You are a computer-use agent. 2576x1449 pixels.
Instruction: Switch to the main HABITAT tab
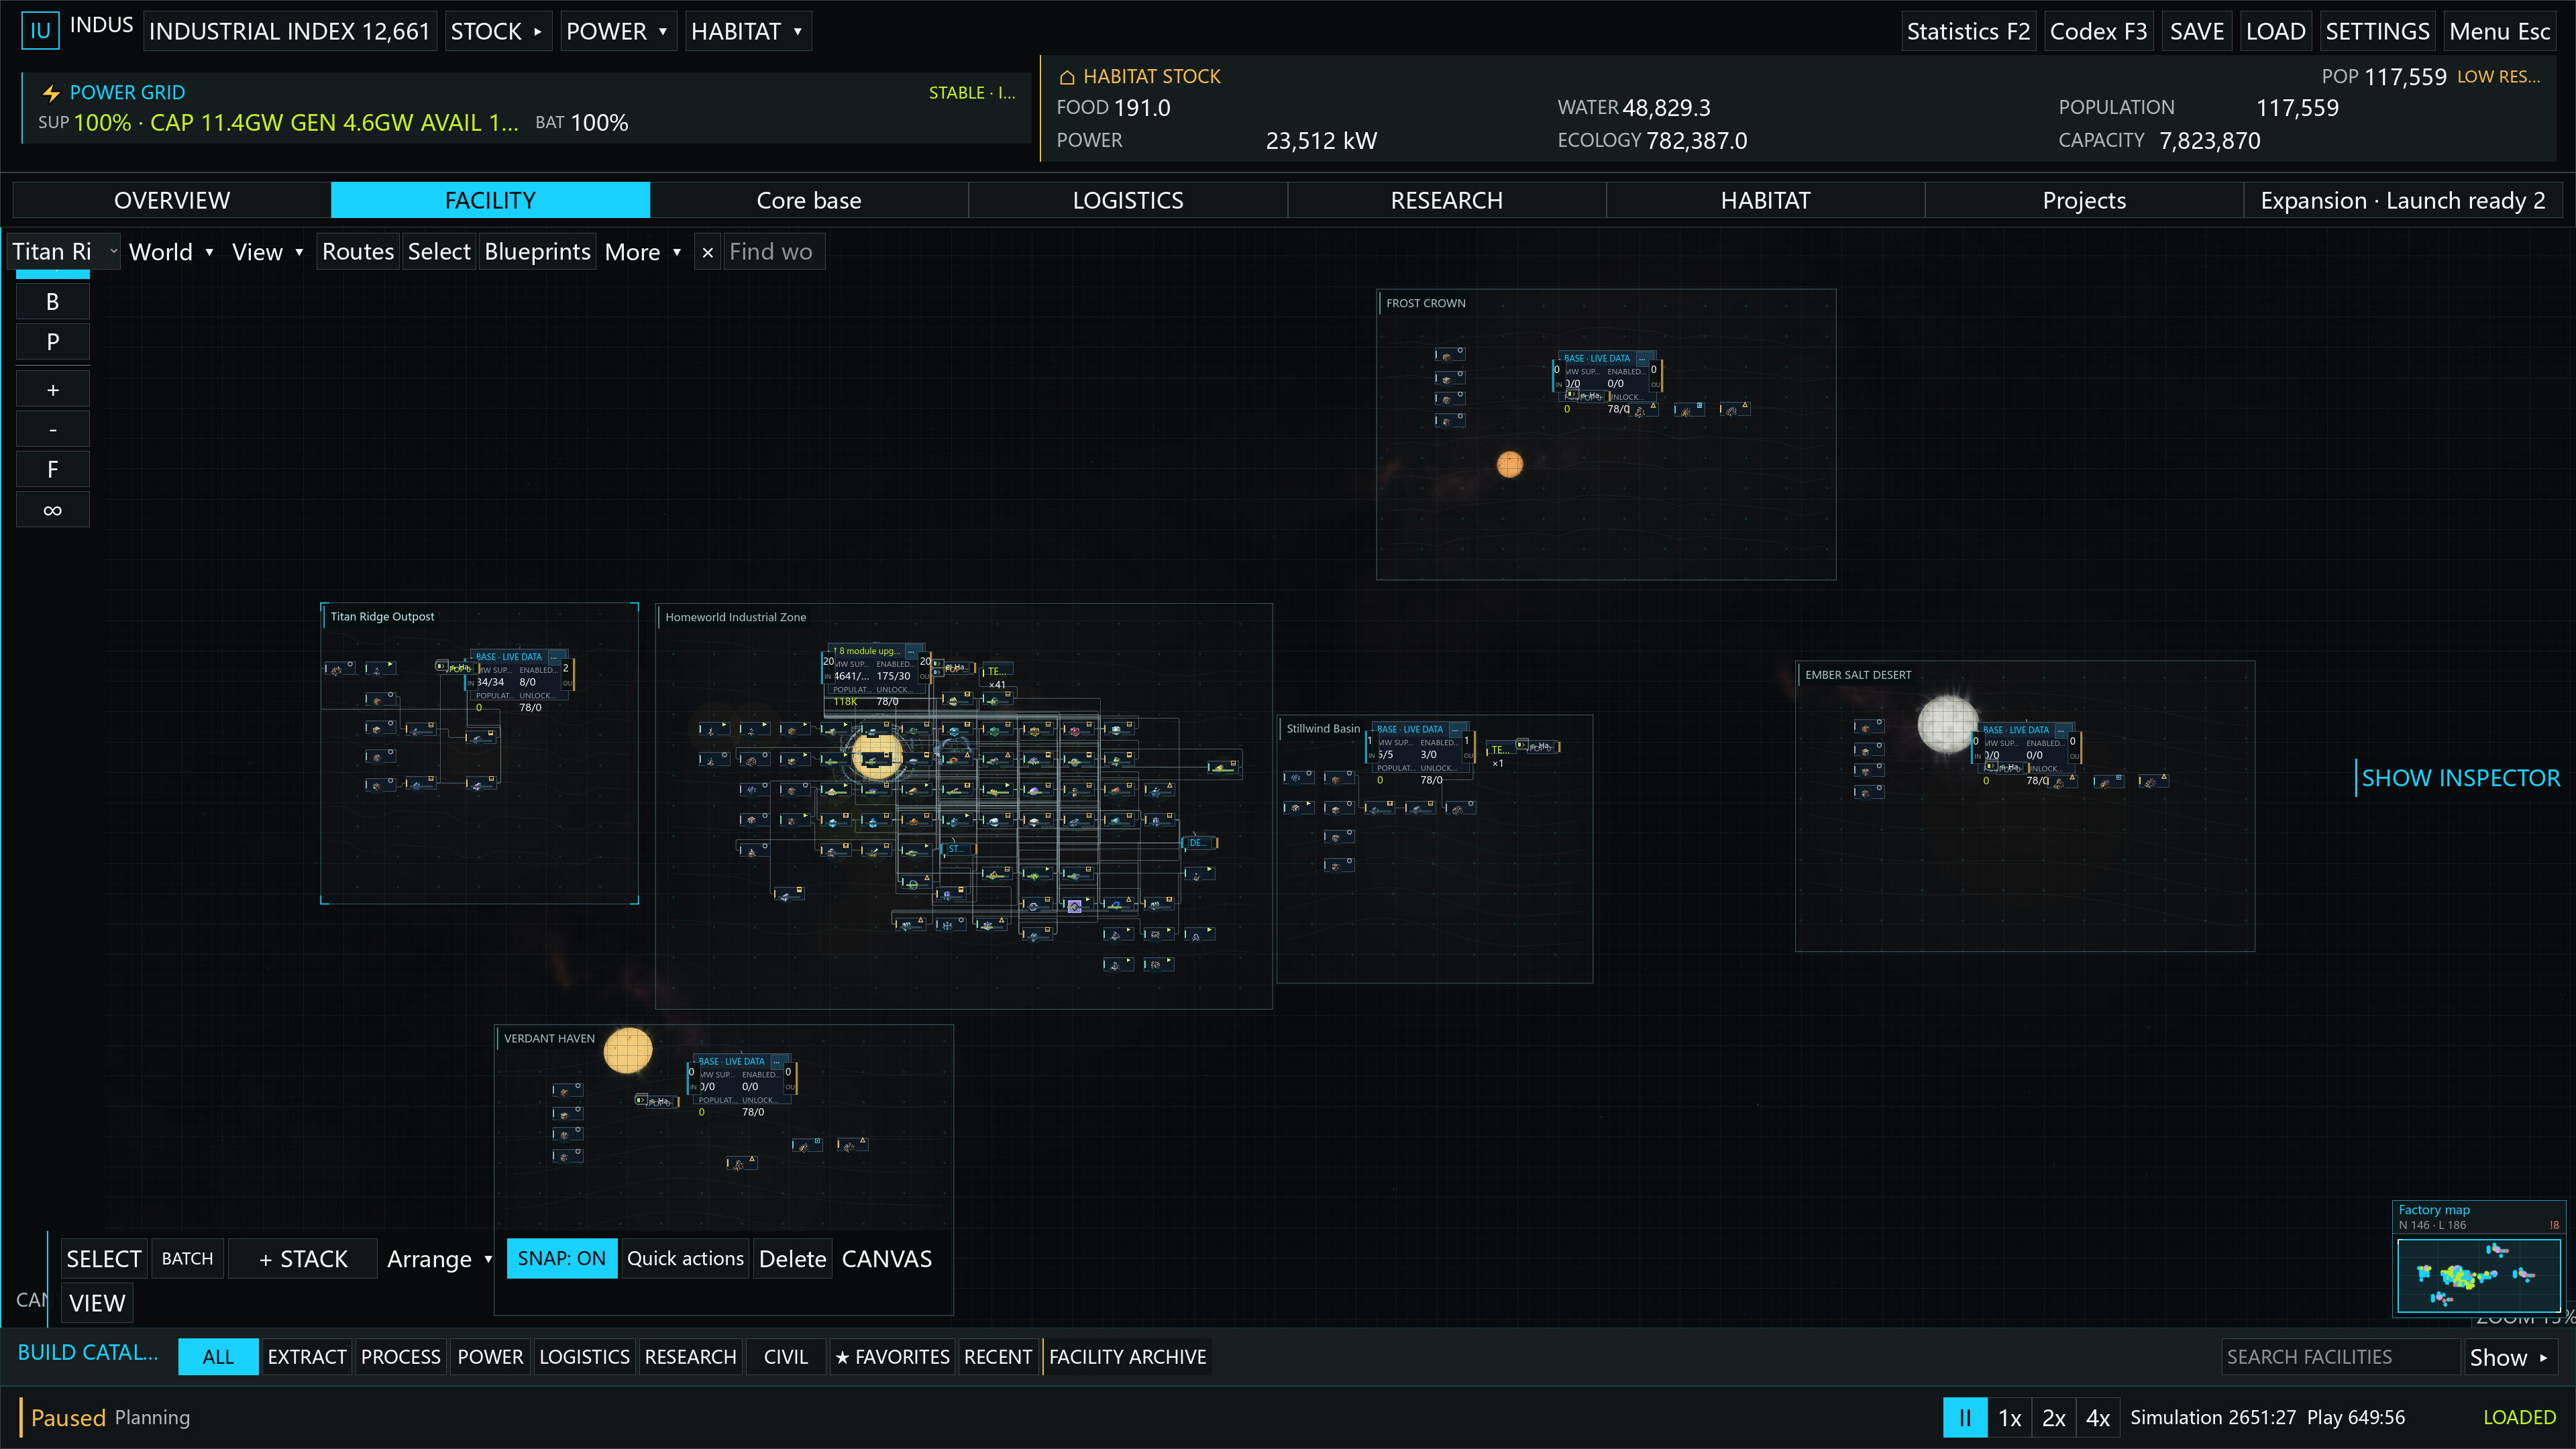[1766, 200]
